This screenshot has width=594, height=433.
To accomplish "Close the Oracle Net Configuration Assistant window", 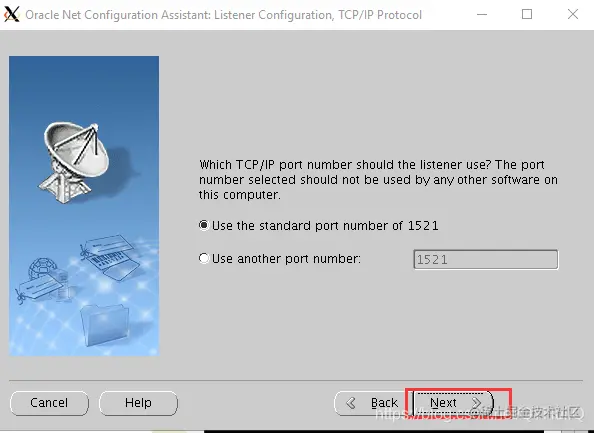I will (573, 14).
